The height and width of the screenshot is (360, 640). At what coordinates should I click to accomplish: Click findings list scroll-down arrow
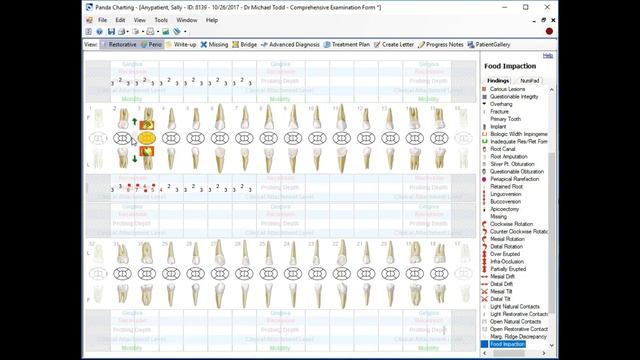click(552, 345)
